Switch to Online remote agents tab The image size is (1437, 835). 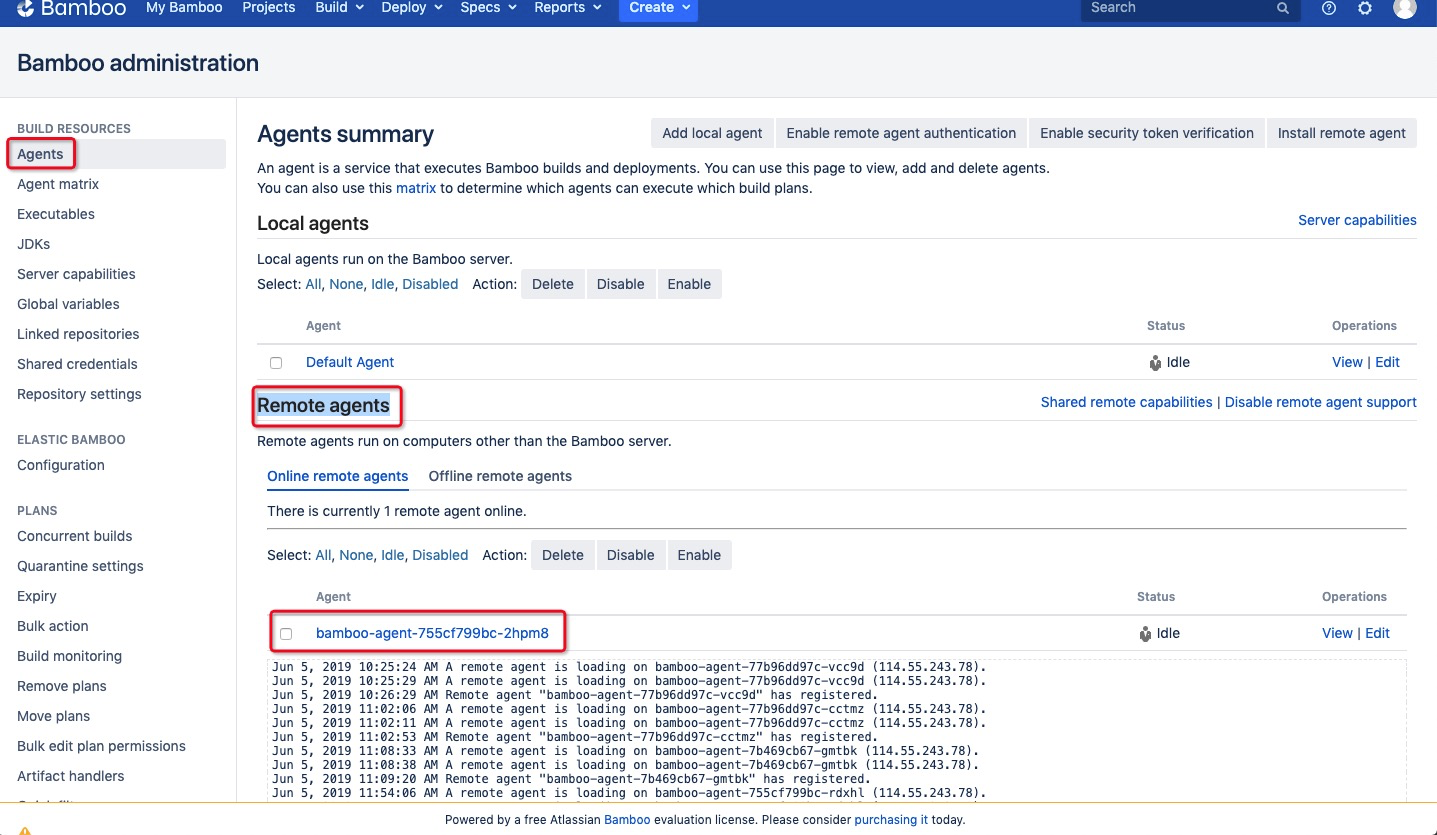click(338, 476)
